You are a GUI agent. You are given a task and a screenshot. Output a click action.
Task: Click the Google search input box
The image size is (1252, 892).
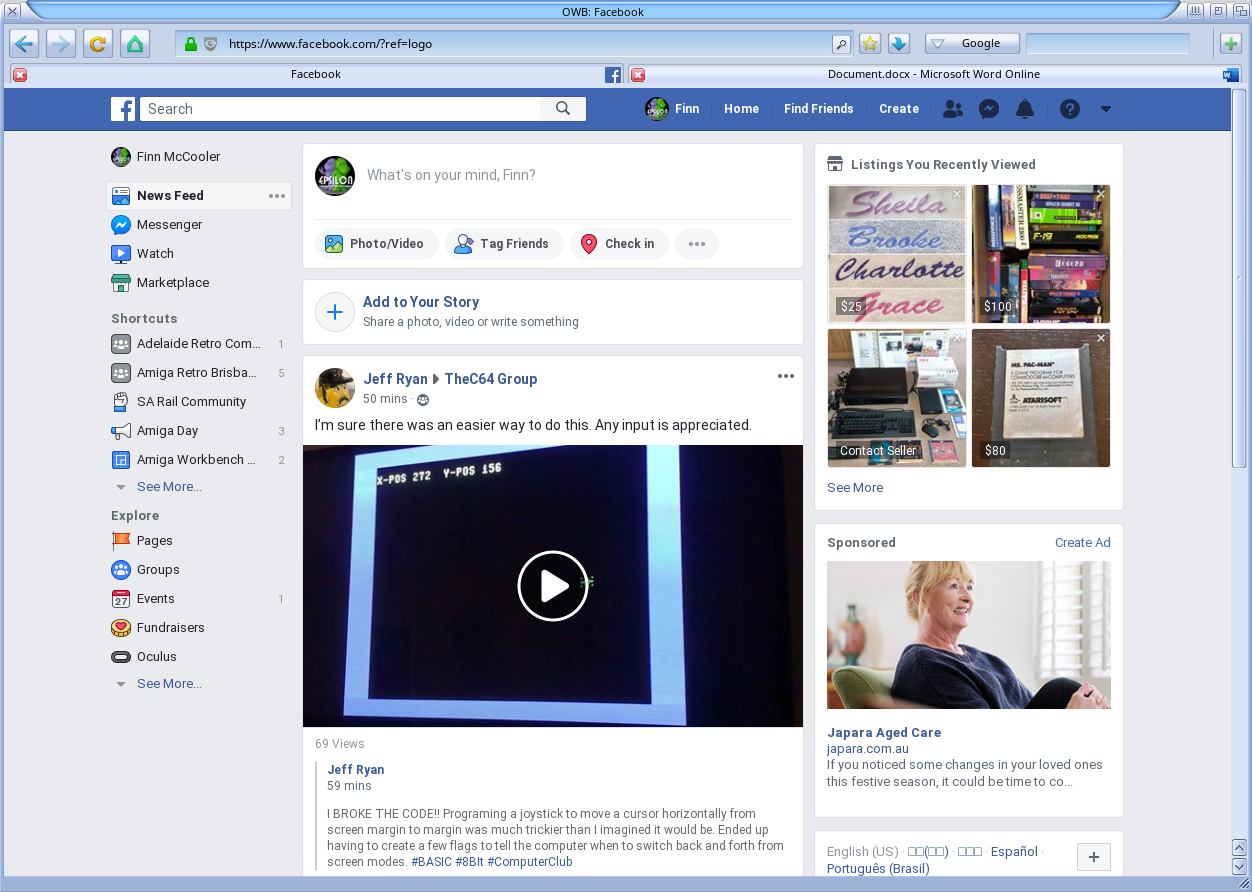tap(1108, 43)
